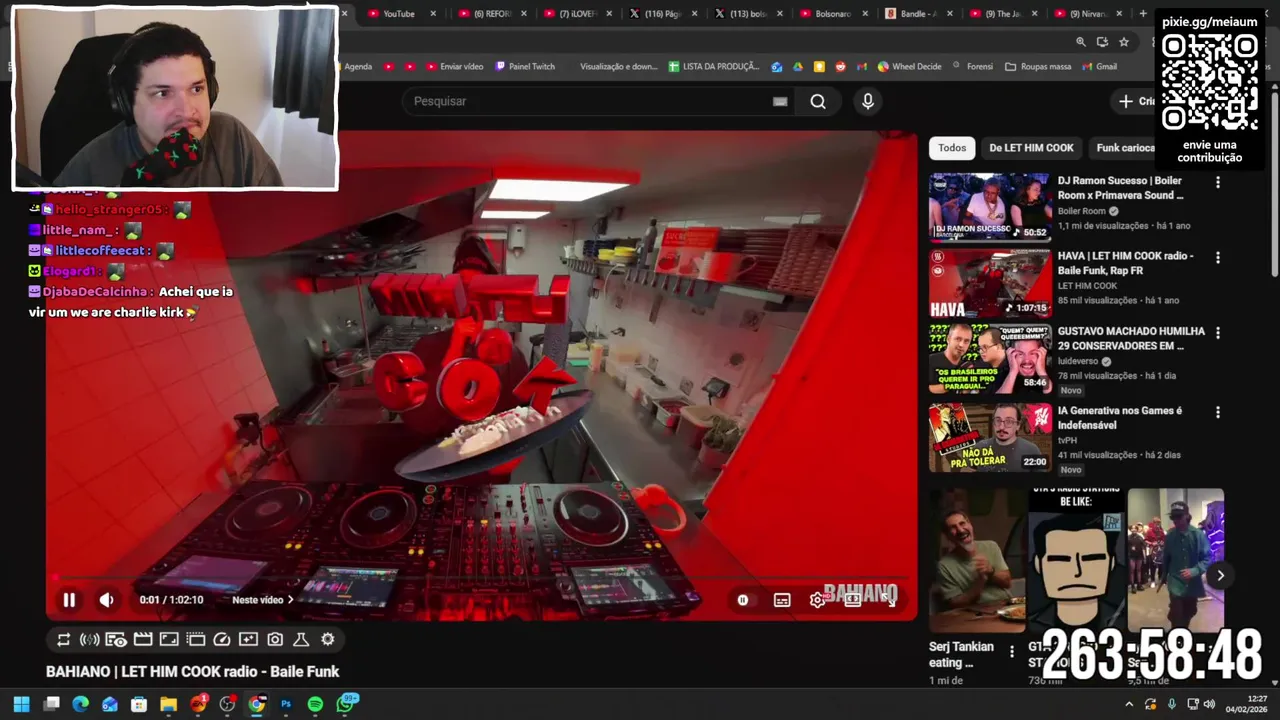Open options menu for GUSTAVO MACHADO video
This screenshot has height=720, width=1280.
(x=1217, y=332)
